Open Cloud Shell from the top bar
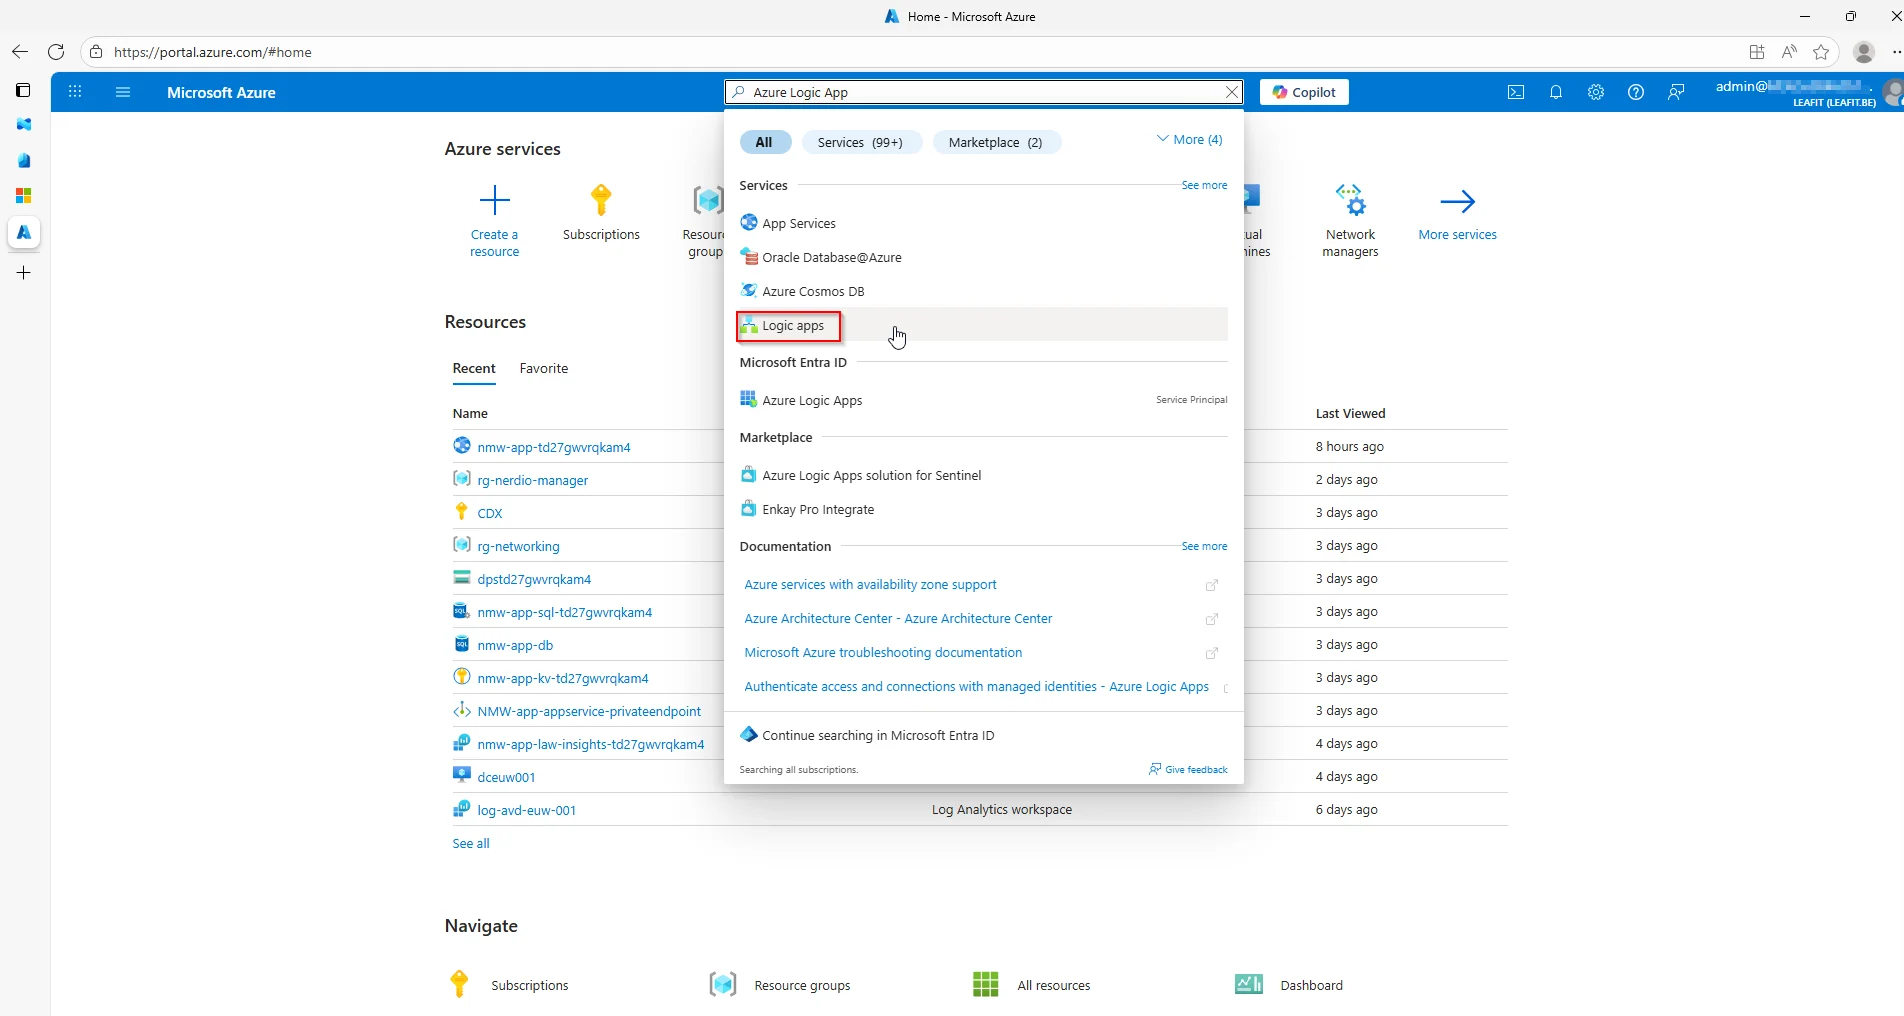 click(1516, 92)
